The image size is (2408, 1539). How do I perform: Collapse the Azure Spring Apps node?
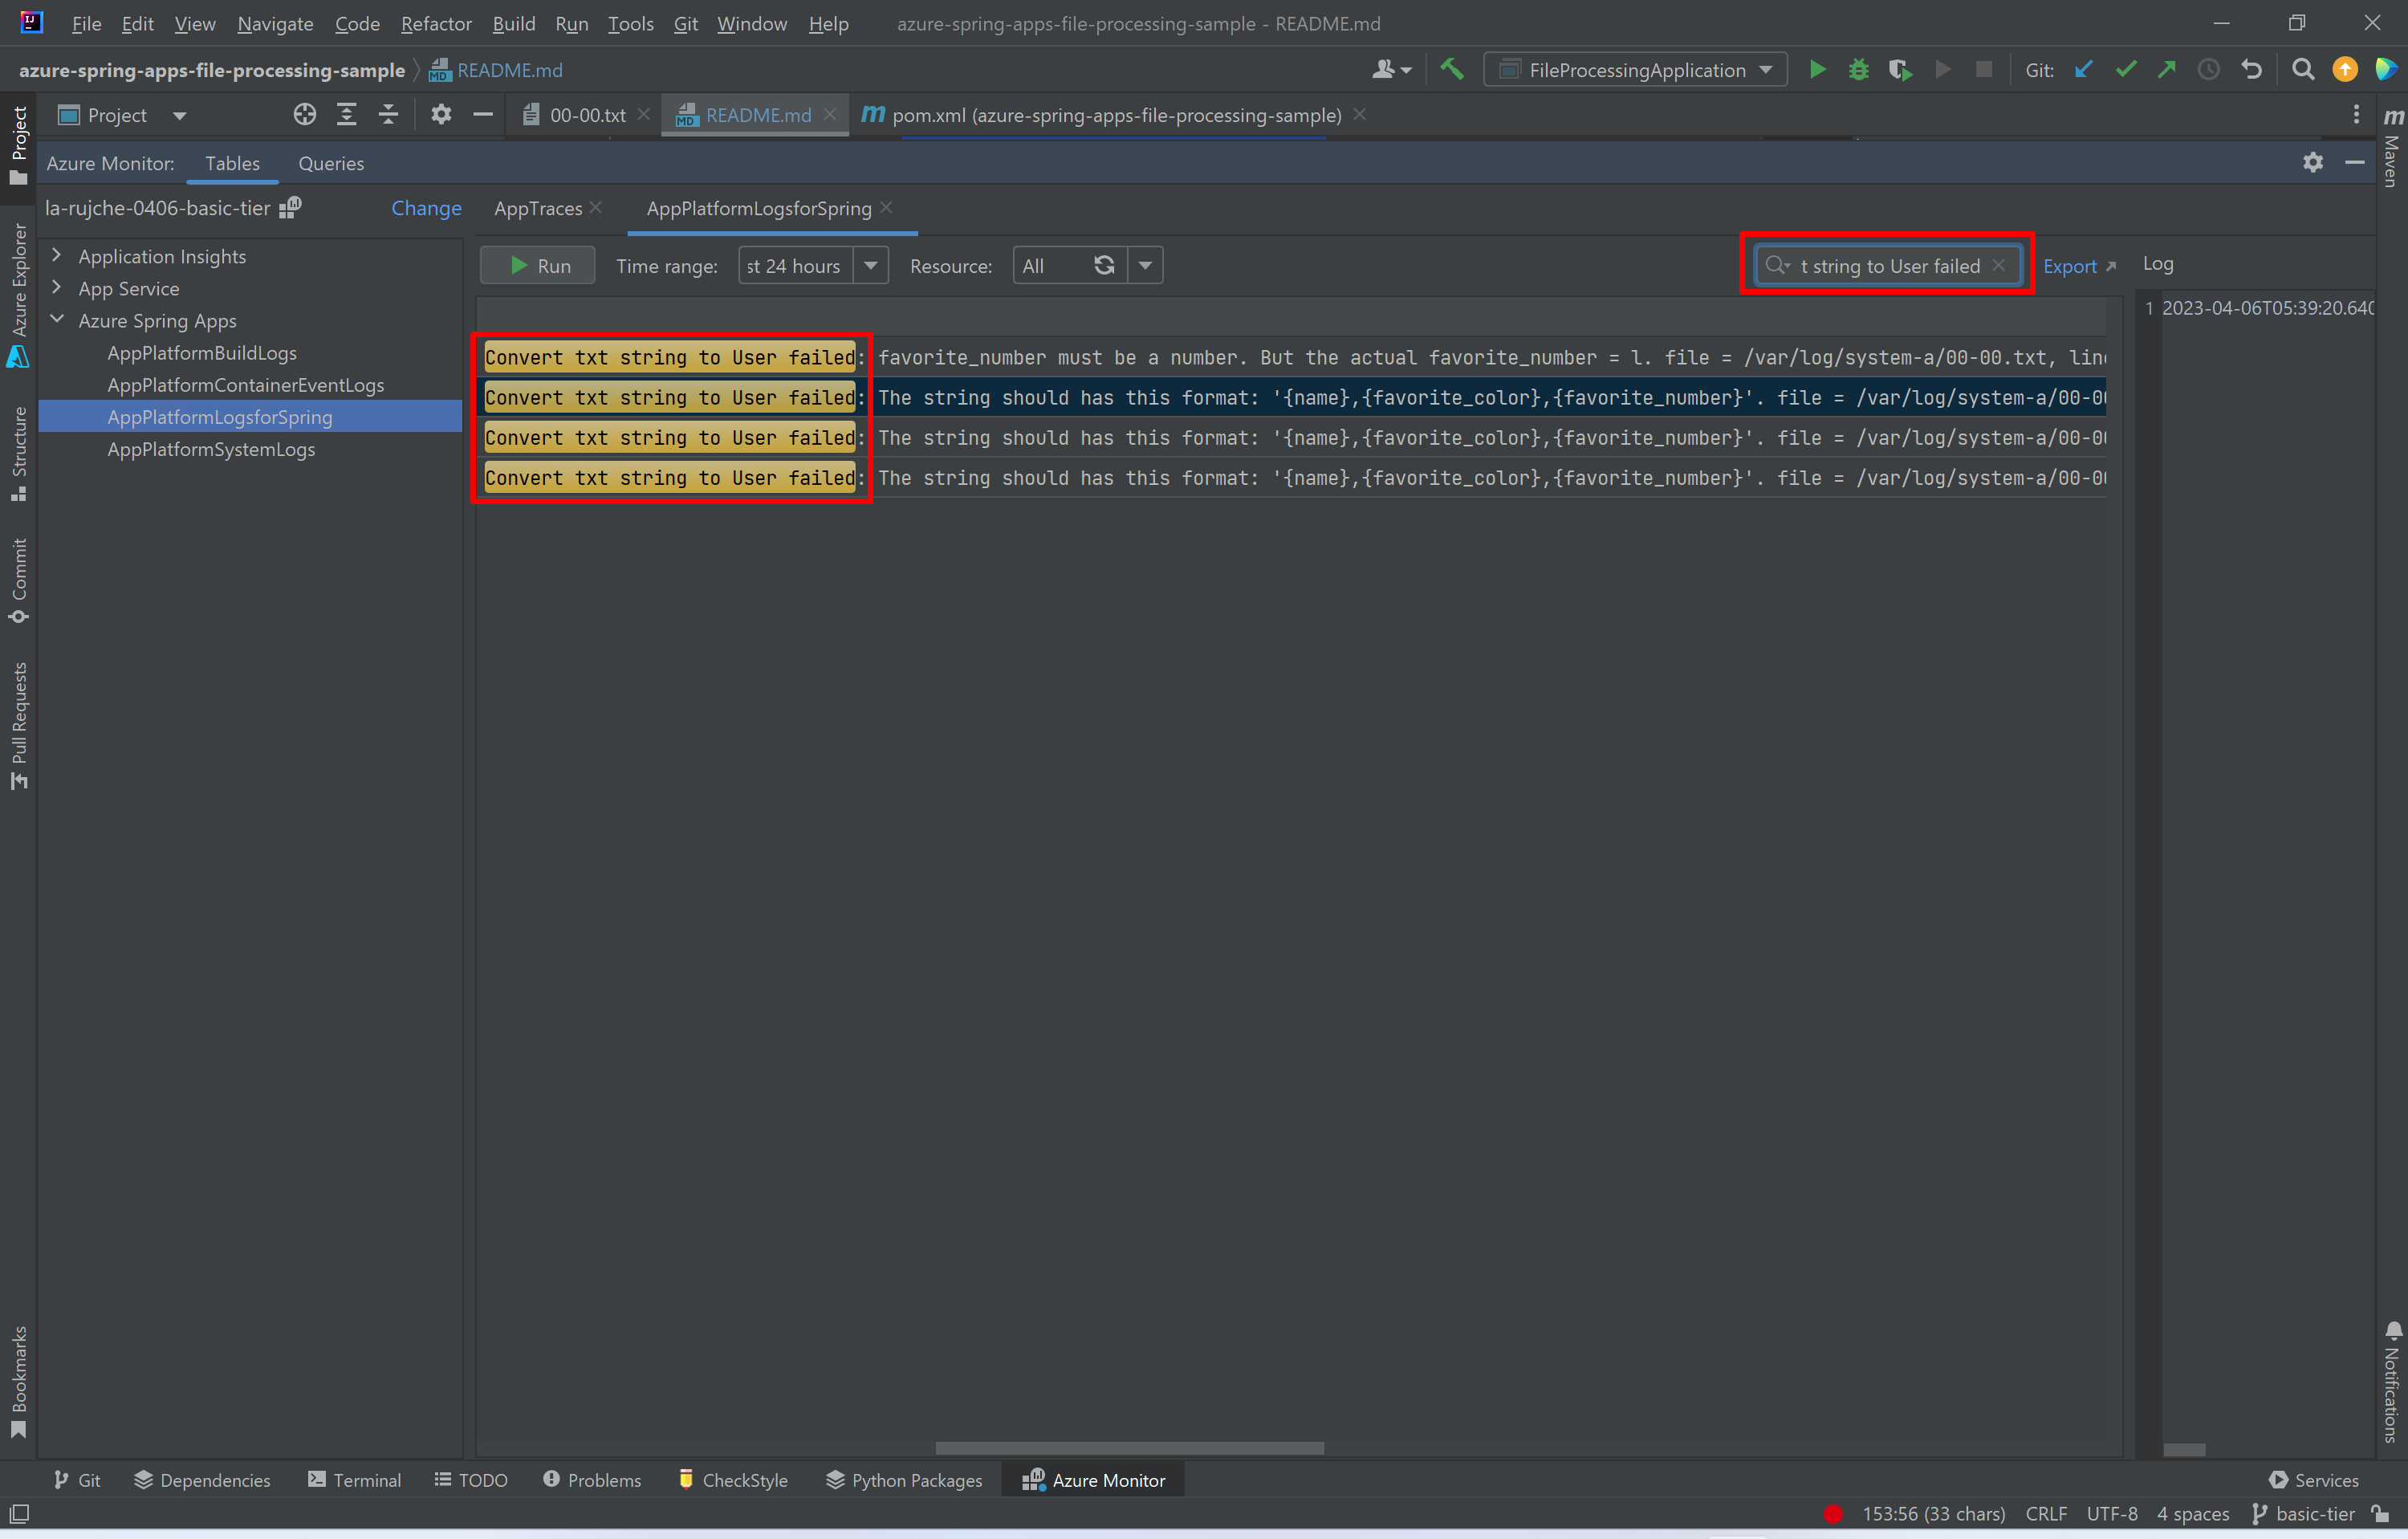coord(58,320)
